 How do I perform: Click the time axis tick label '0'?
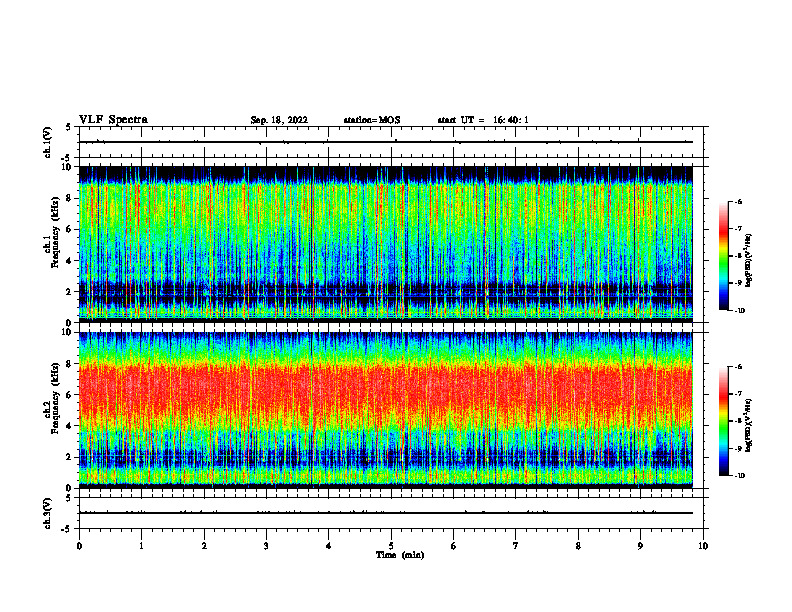coord(79,546)
